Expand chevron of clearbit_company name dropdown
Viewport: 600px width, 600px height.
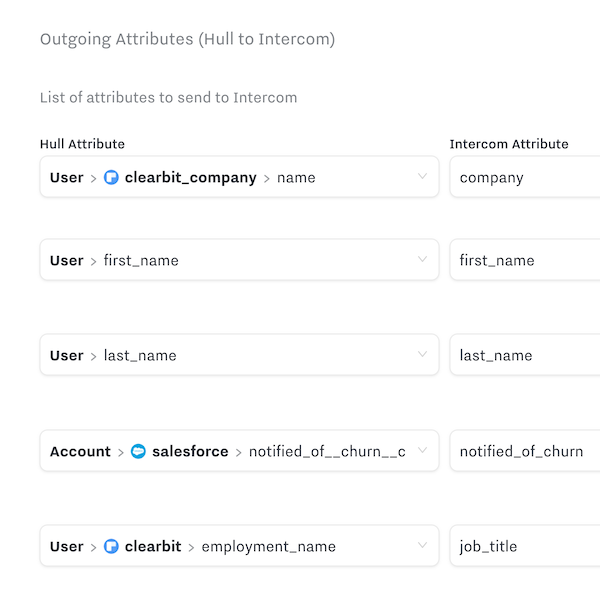click(x=422, y=177)
